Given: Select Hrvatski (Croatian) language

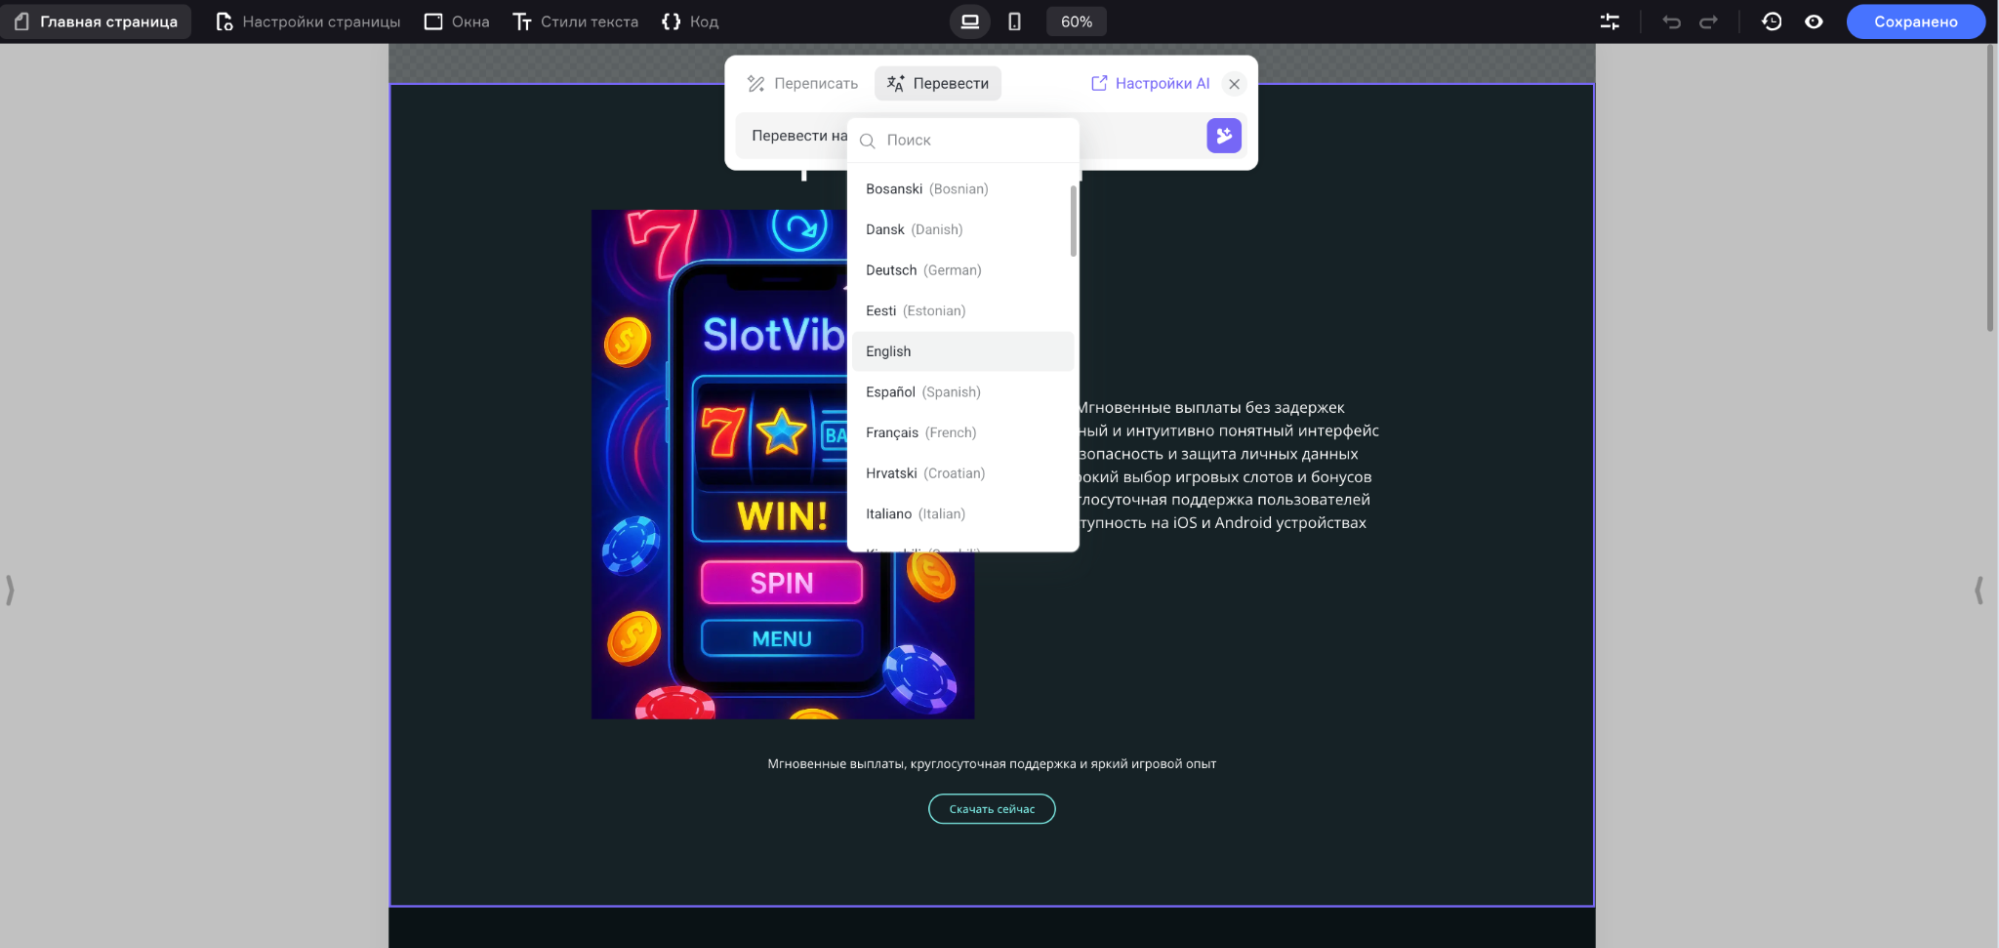Looking at the screenshot, I should click(x=962, y=473).
